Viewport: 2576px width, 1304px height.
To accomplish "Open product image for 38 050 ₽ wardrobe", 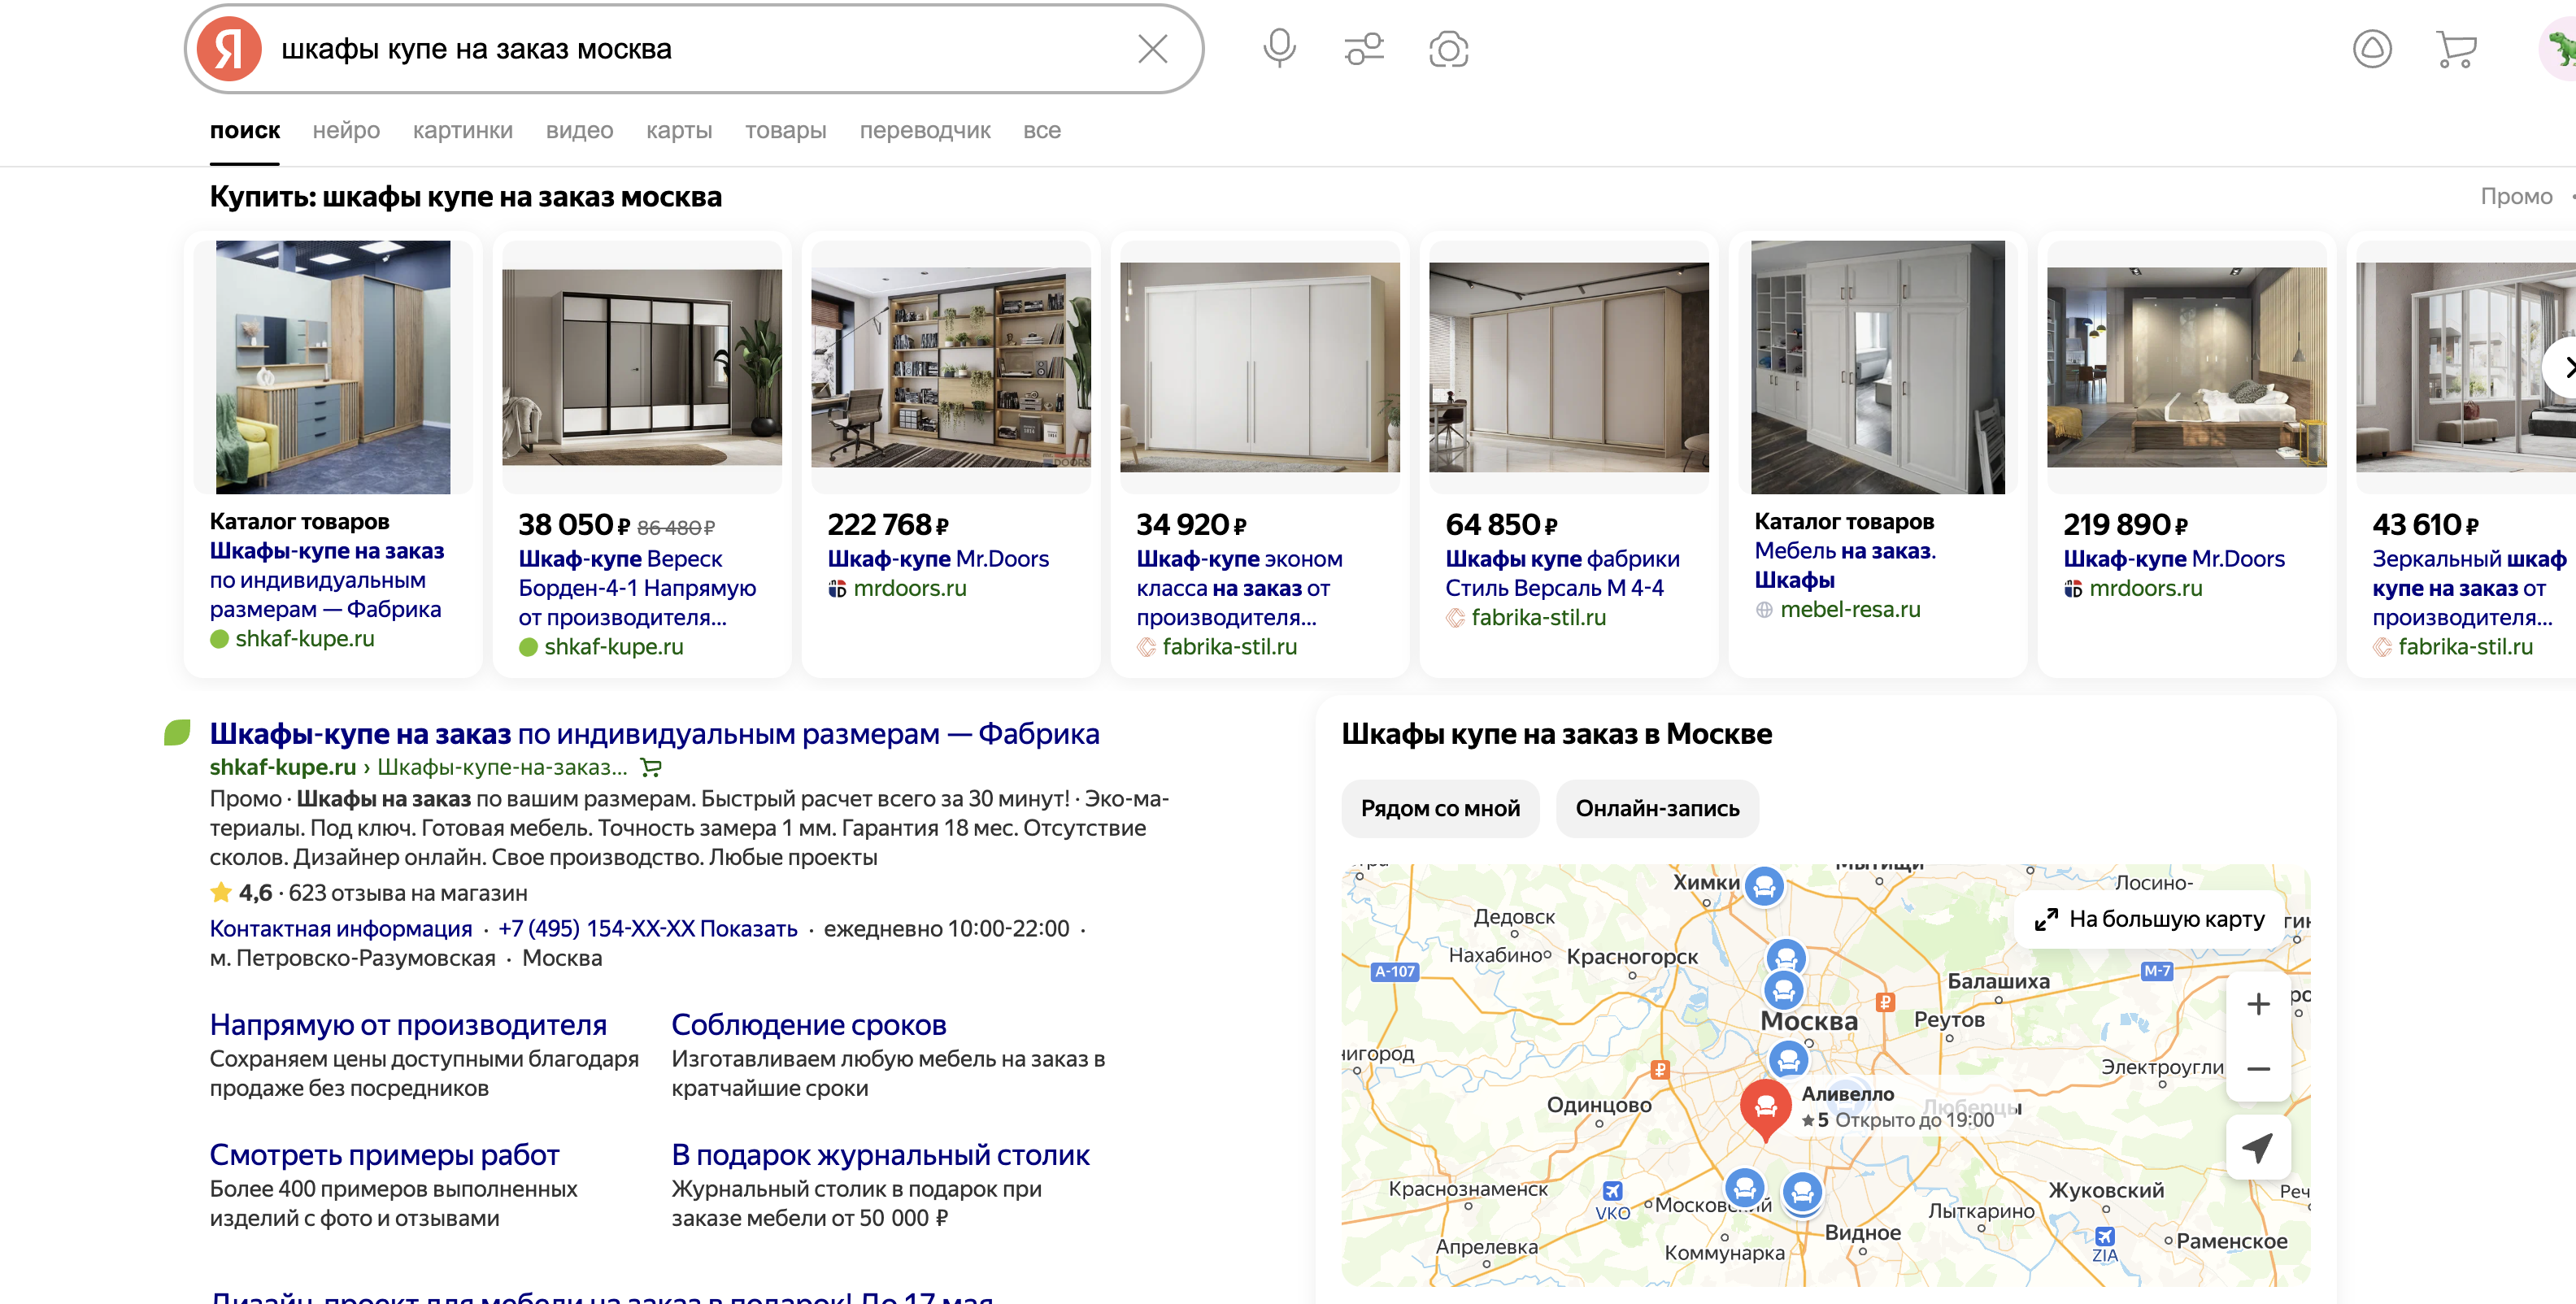I will click(x=642, y=367).
